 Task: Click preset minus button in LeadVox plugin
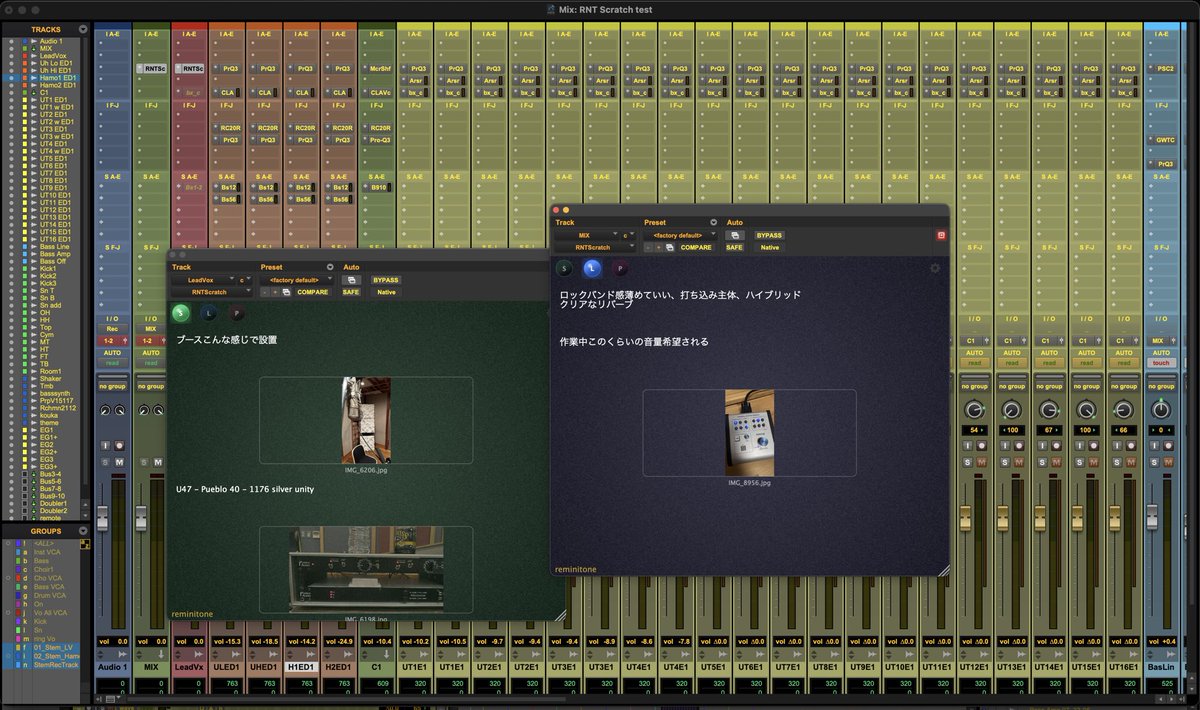266,292
